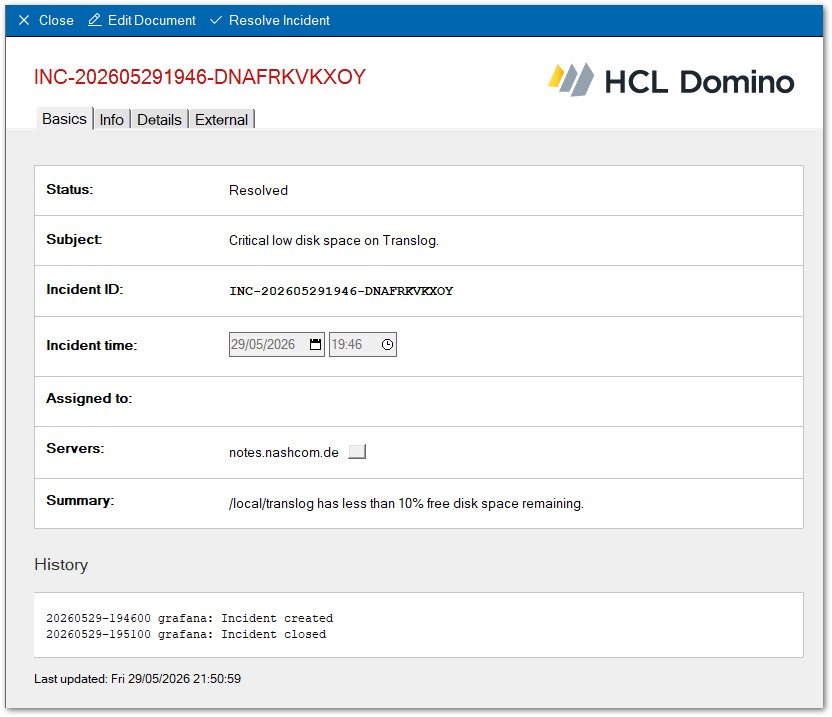Click the Servers field label
Viewport: 832px width, 717px height.
point(75,448)
